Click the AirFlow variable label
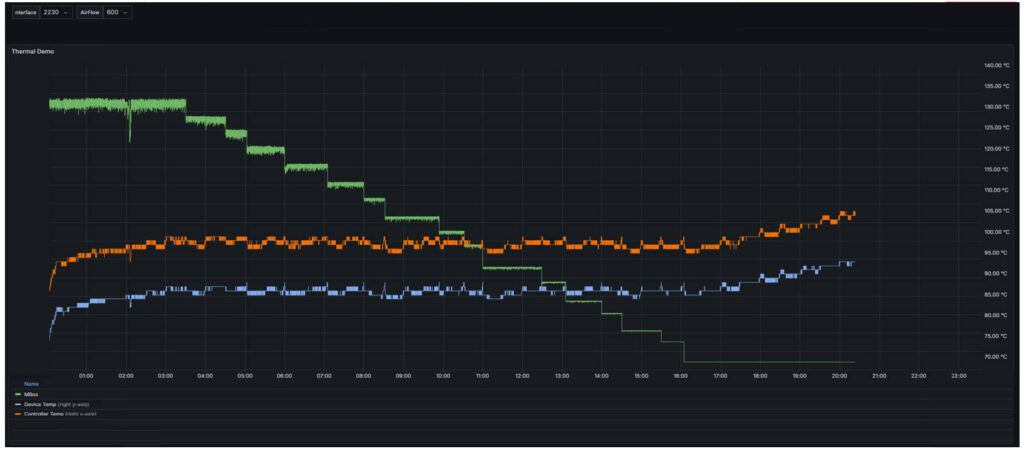This screenshot has width=1024, height=450. 89,12
